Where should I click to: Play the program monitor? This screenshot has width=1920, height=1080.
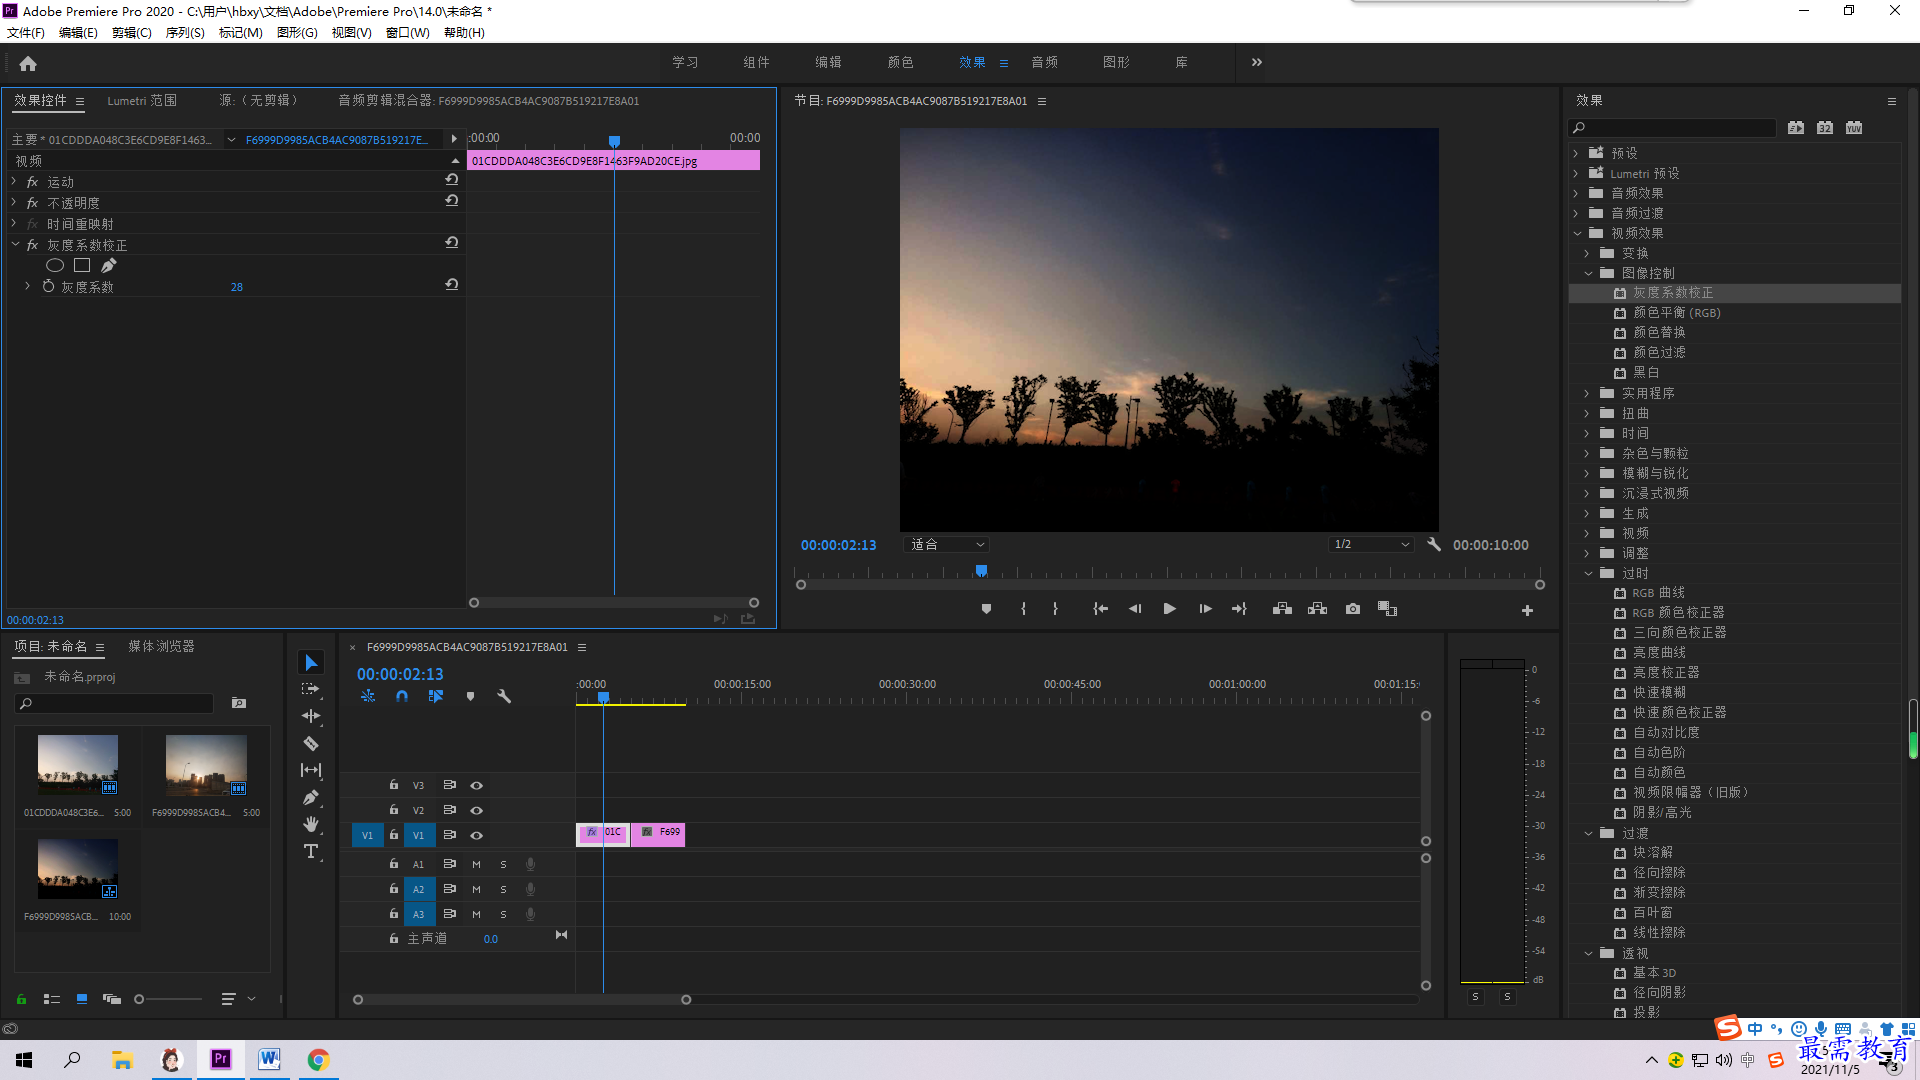(1169, 609)
